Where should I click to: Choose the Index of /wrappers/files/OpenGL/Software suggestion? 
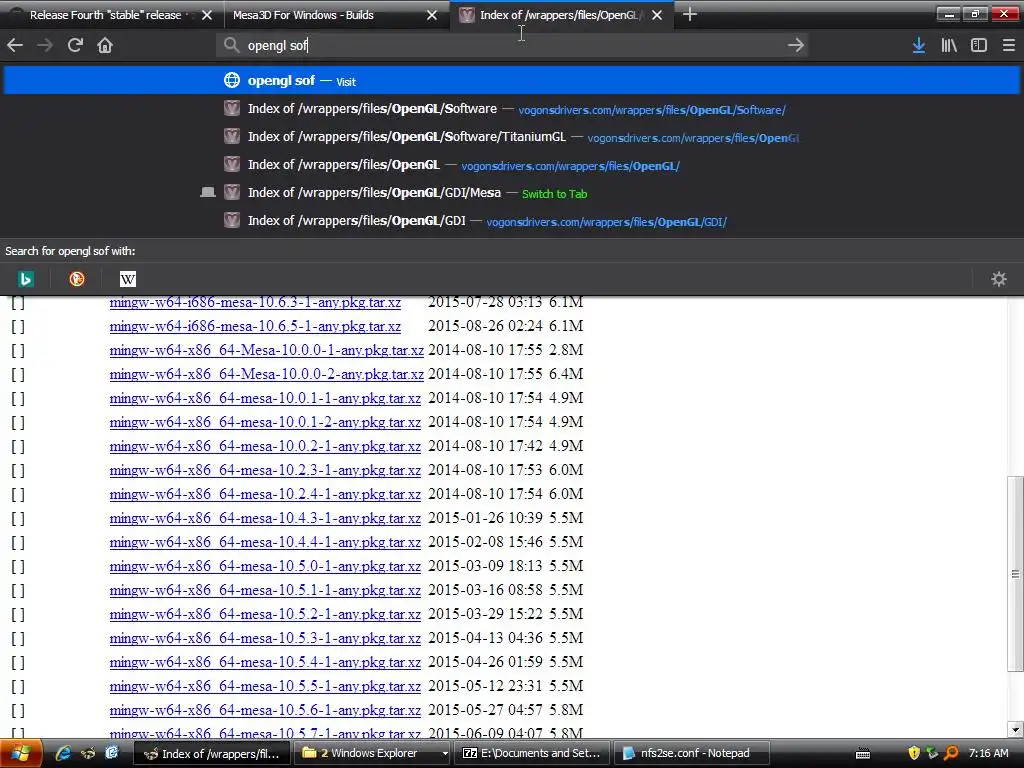tap(512, 109)
